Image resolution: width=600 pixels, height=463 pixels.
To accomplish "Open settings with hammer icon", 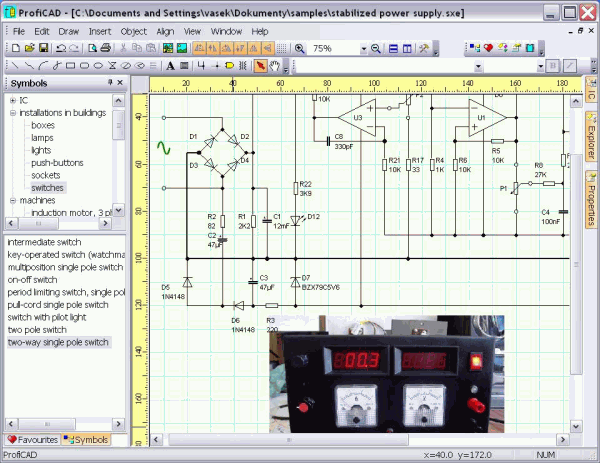I will [424, 49].
